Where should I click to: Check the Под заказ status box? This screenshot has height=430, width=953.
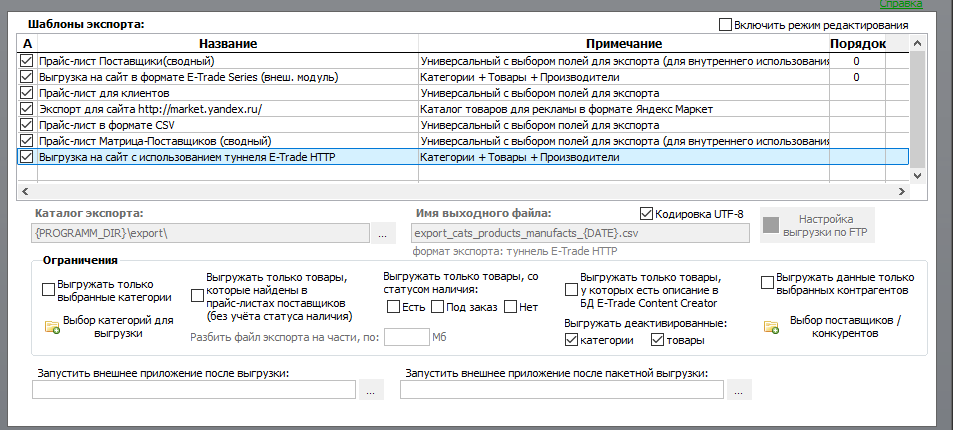pos(437,307)
